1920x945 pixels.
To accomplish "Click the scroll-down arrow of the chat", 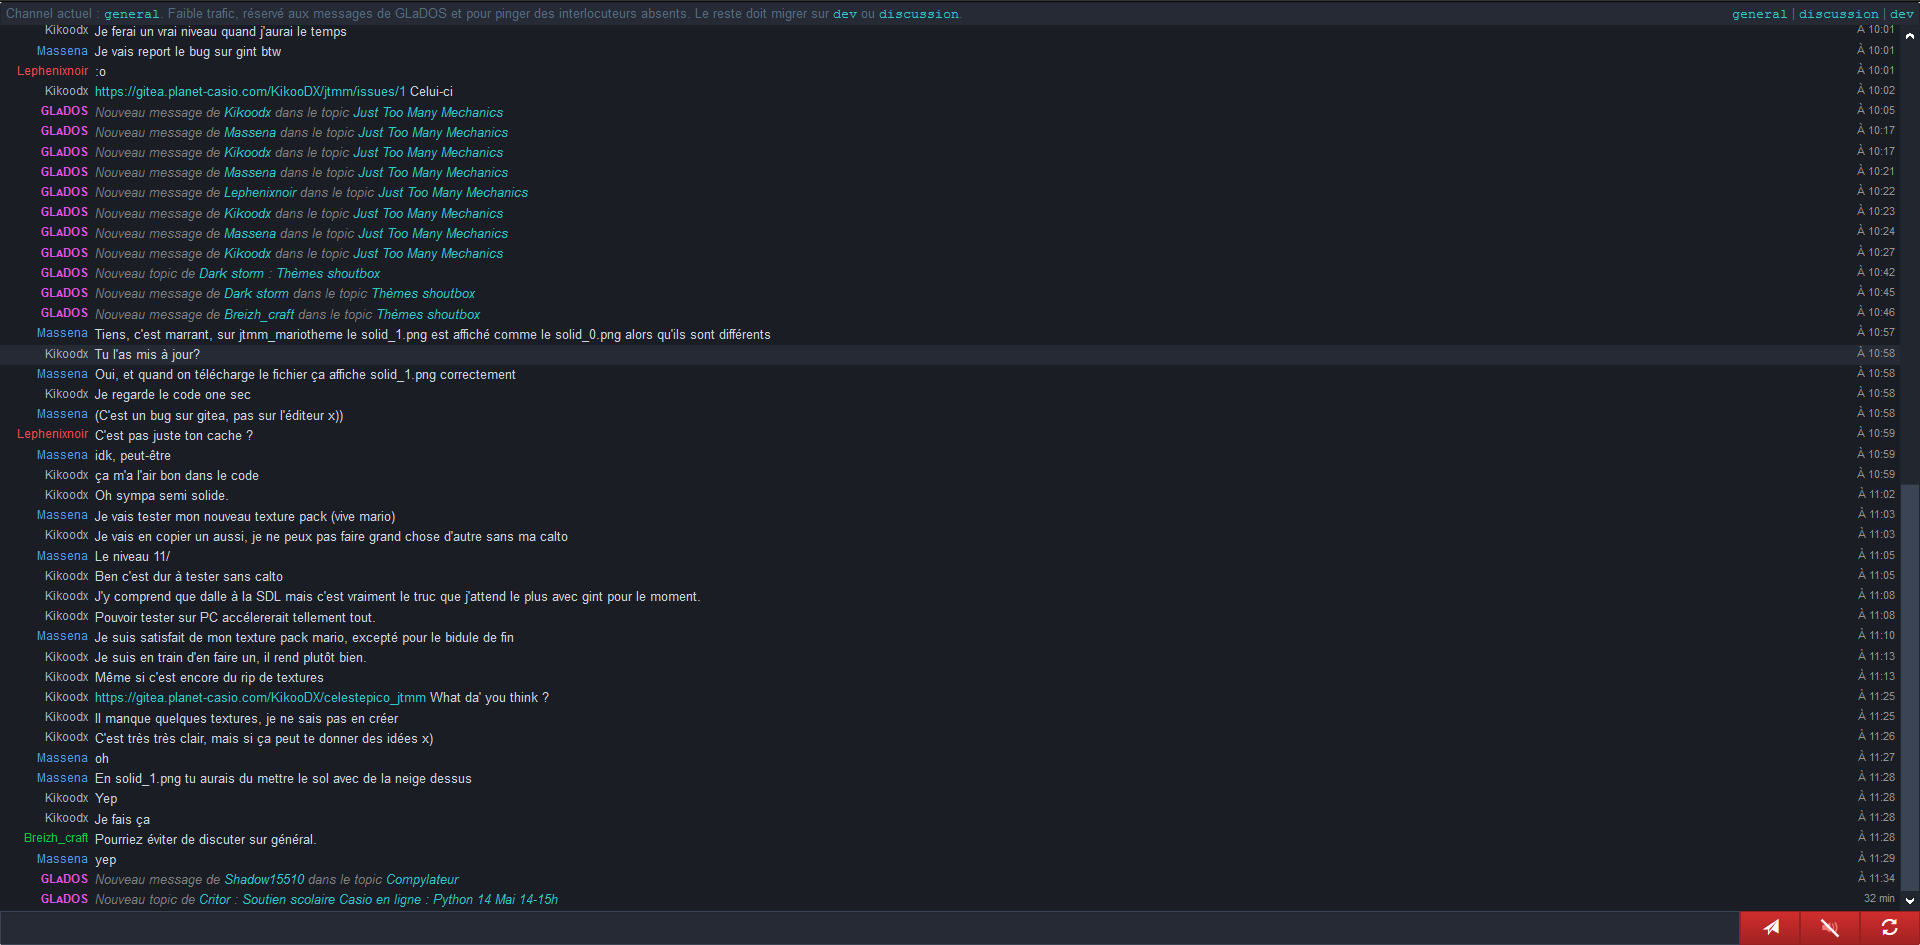I will pyautogui.click(x=1910, y=900).
